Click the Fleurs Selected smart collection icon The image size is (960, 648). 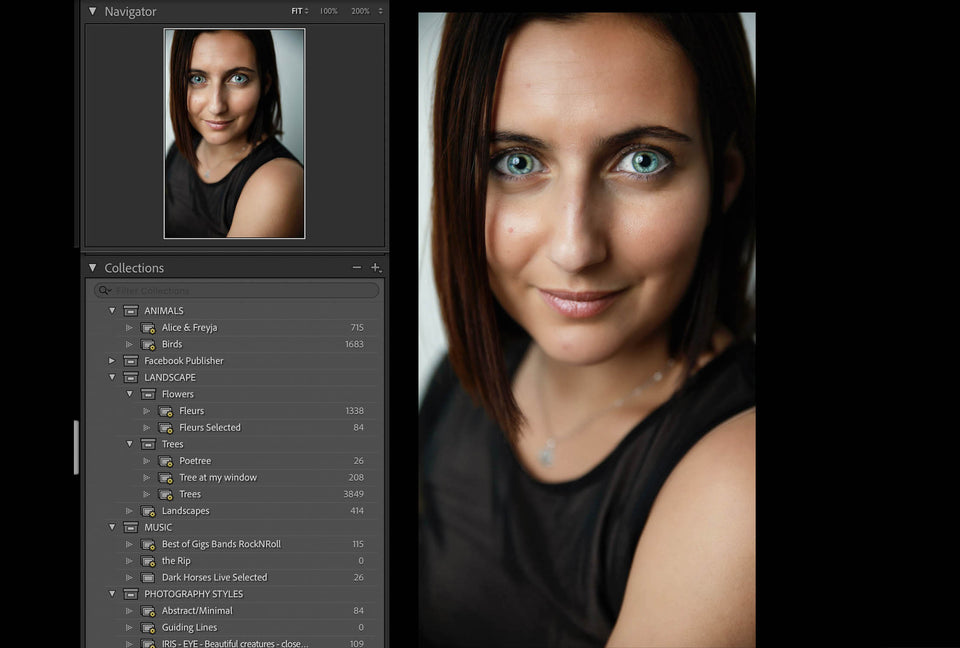coord(166,428)
